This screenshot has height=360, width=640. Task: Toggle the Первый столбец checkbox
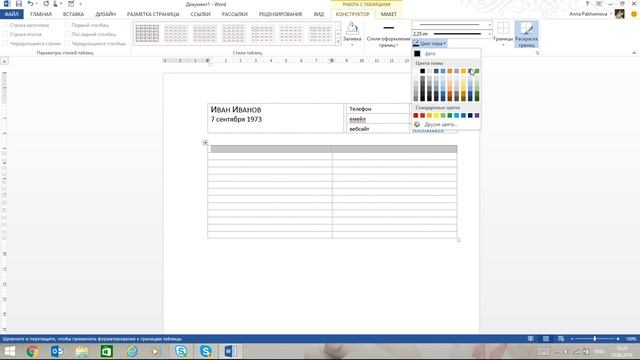tap(67, 25)
